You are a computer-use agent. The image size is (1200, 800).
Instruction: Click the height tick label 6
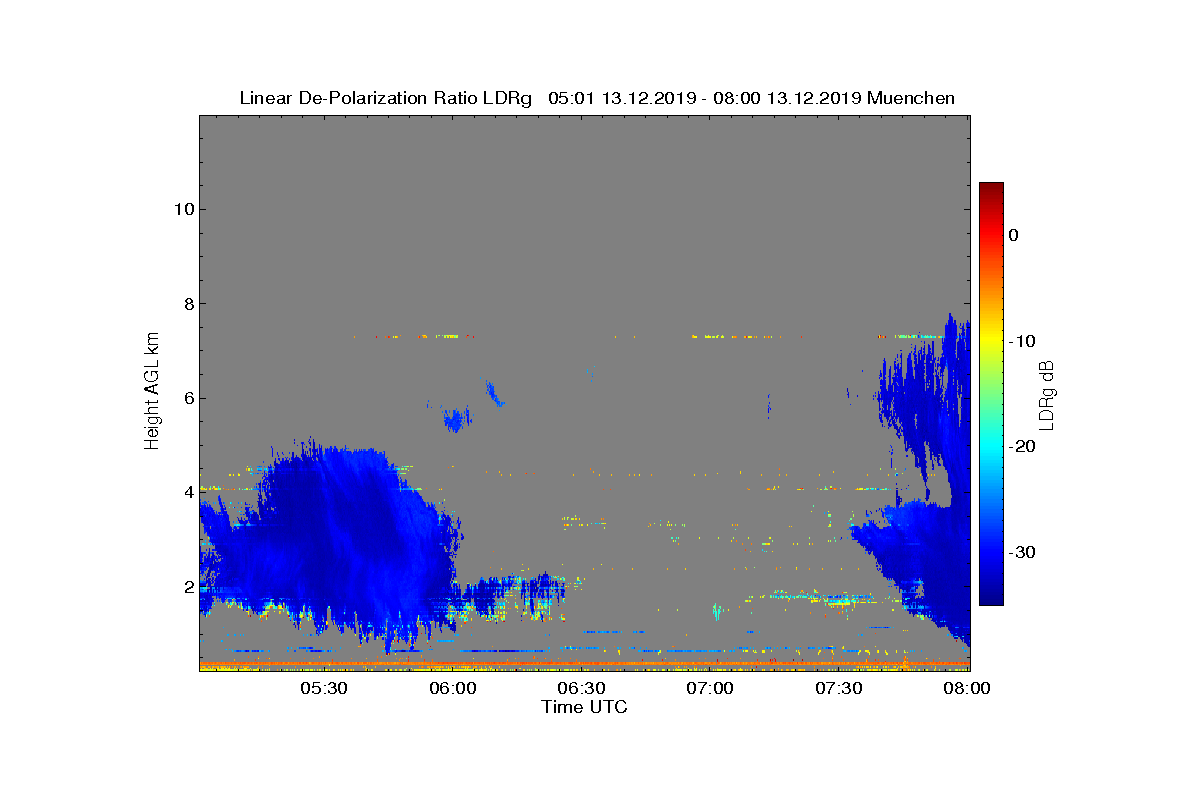coord(188,398)
